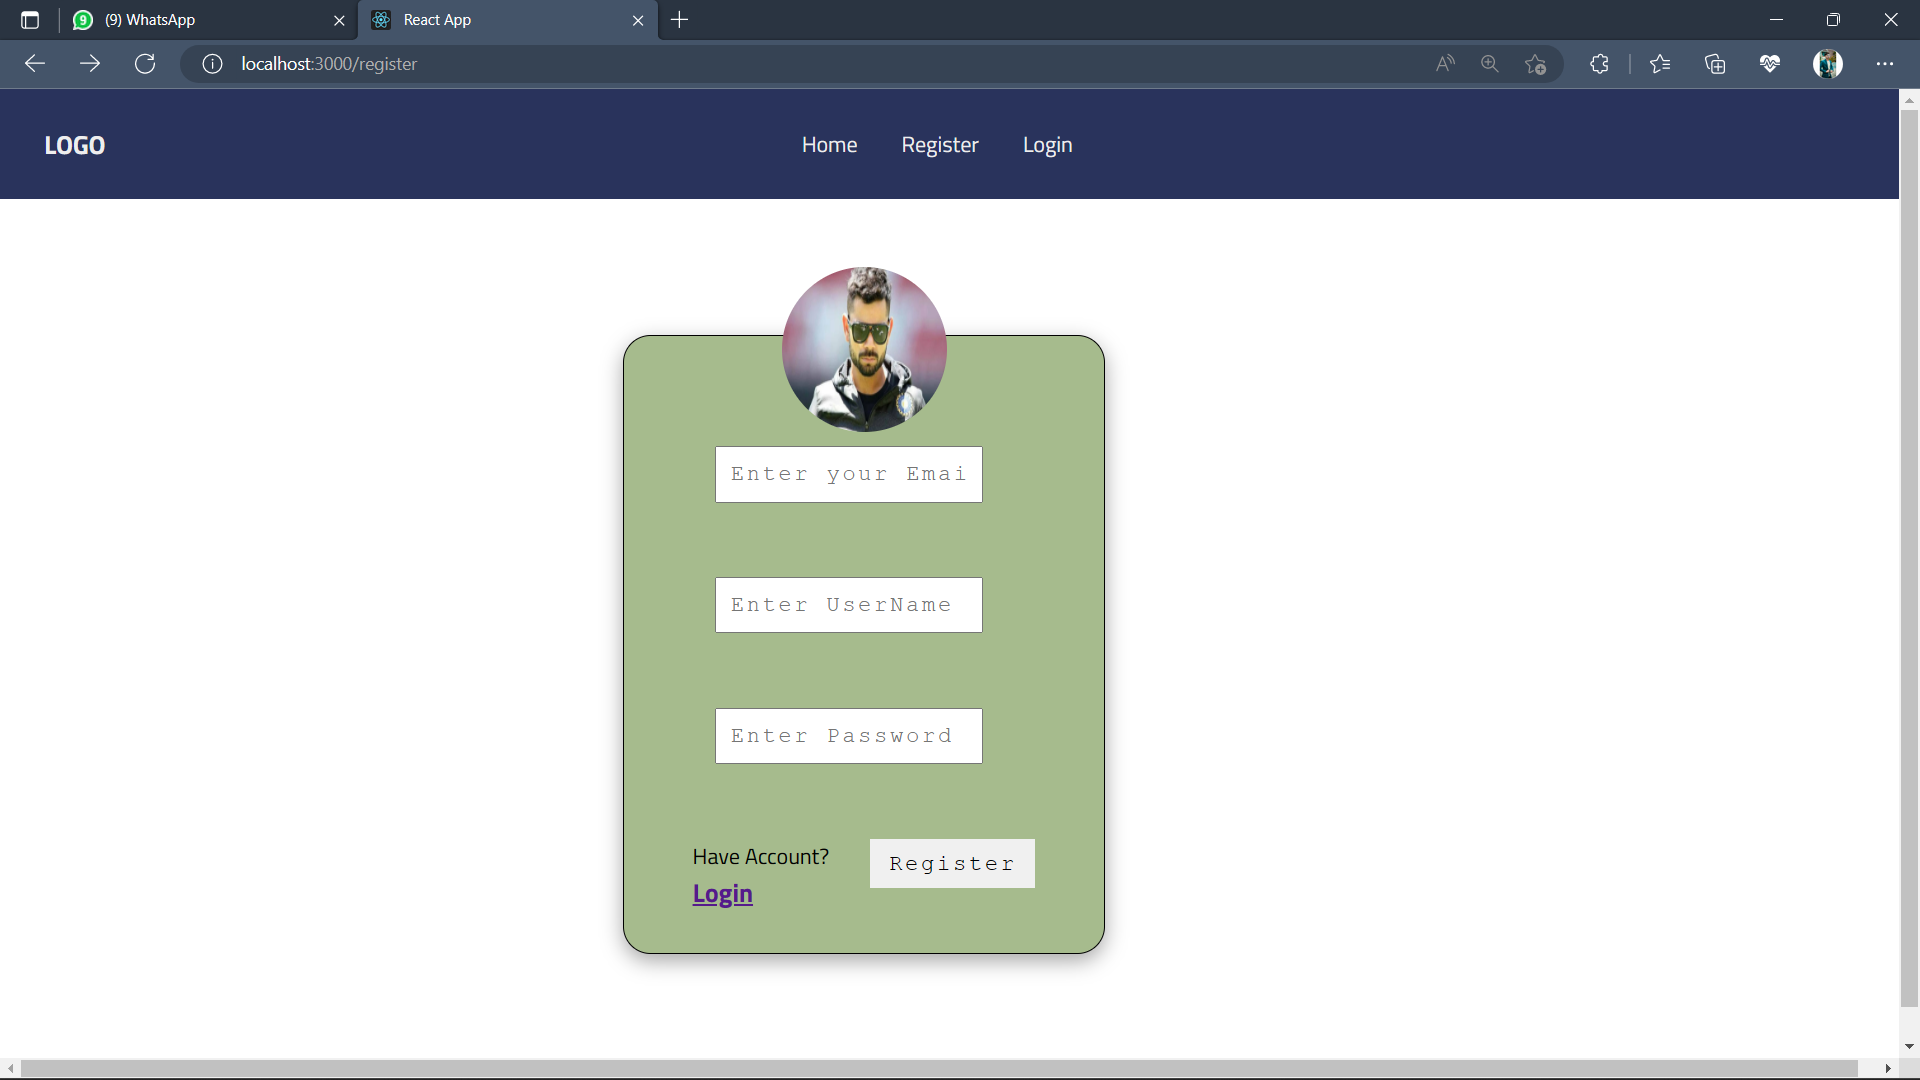Click the browser profile avatar icon
This screenshot has width=1920, height=1080.
(x=1829, y=63)
